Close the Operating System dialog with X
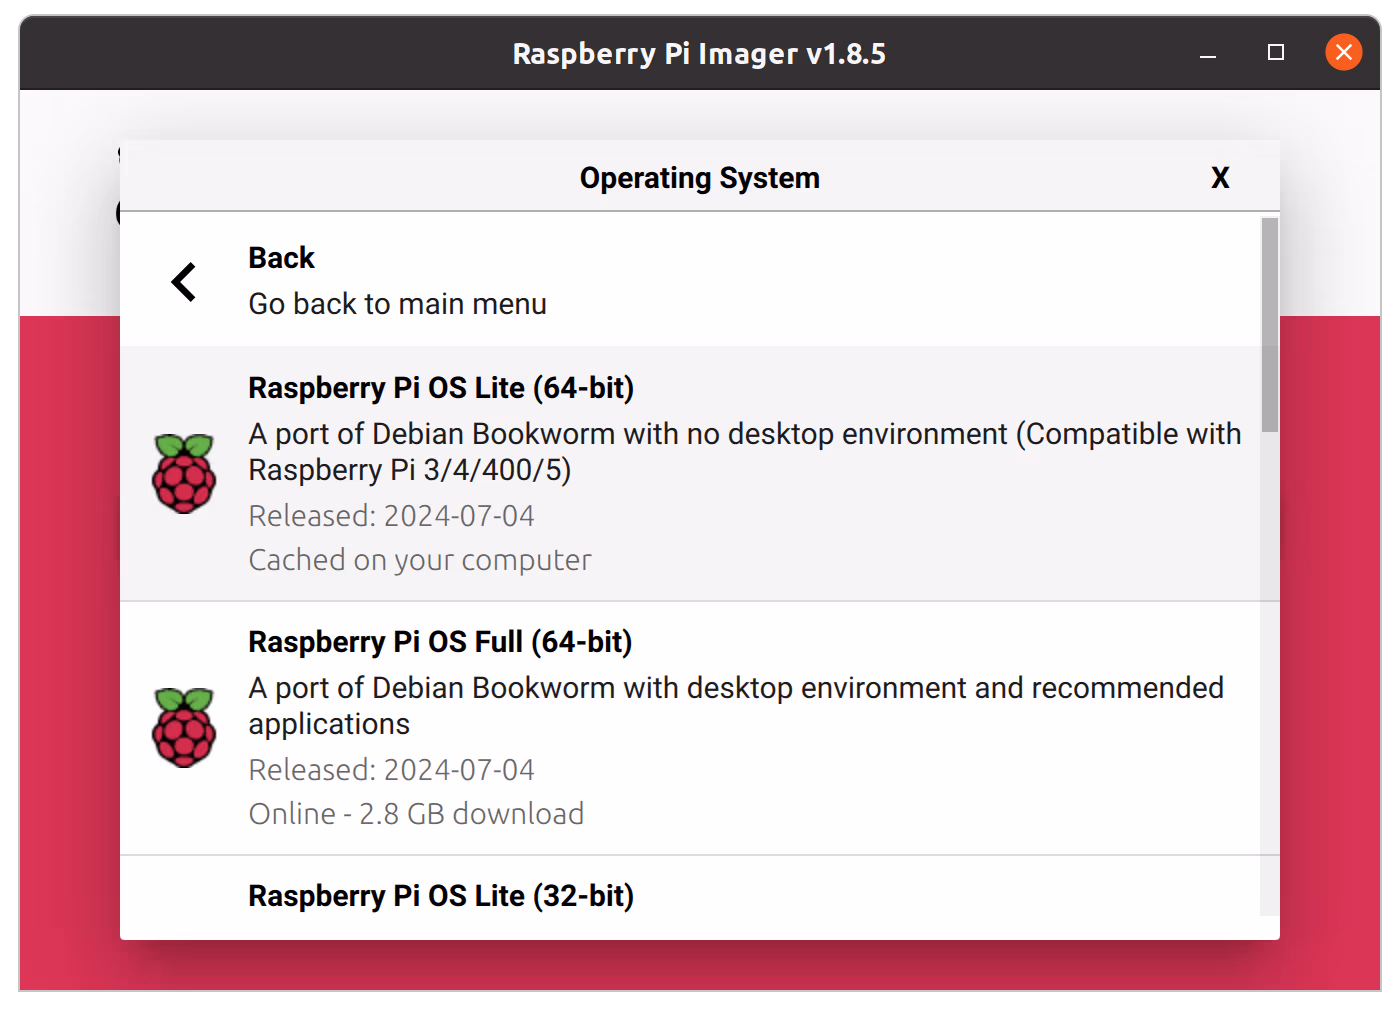 (x=1220, y=178)
